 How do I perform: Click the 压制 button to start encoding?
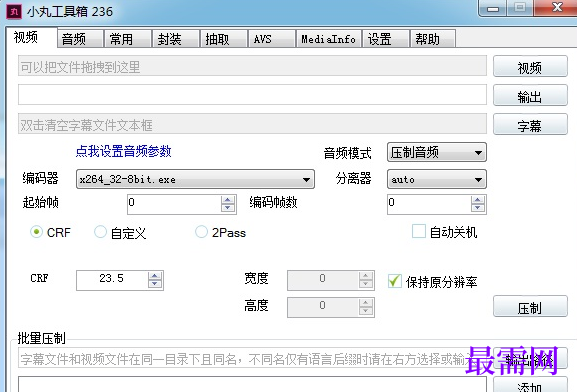point(530,306)
